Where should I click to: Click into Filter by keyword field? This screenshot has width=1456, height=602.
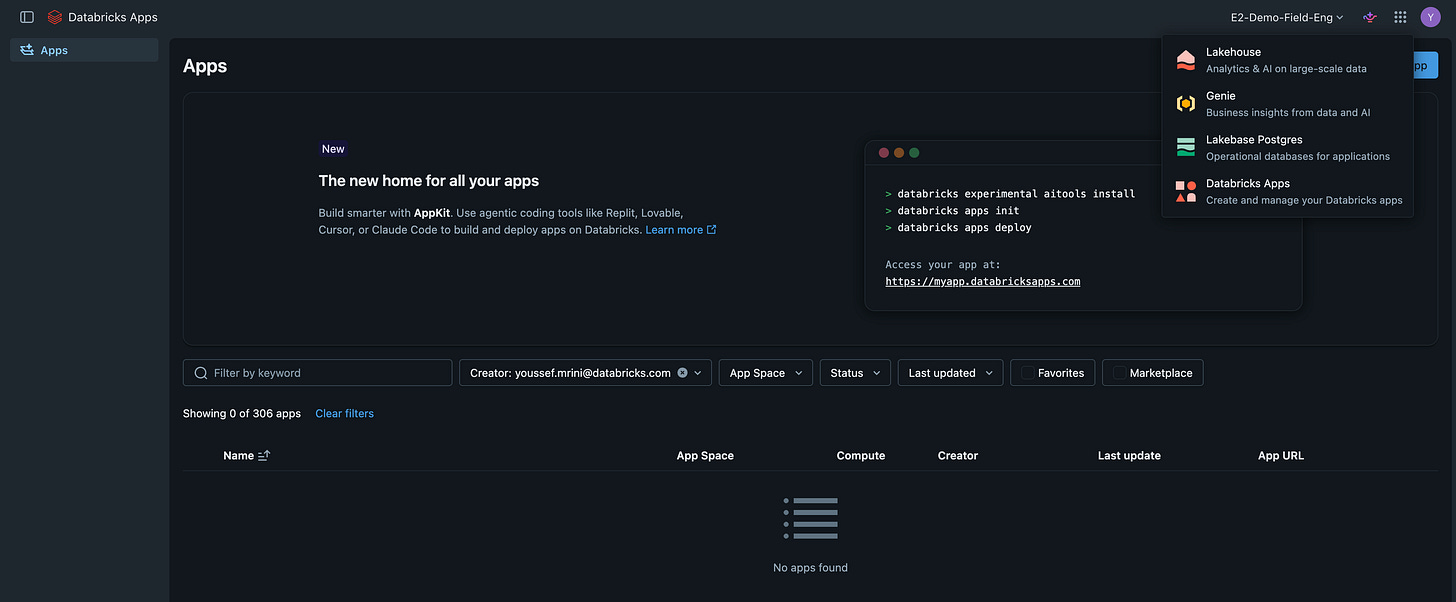coord(317,373)
